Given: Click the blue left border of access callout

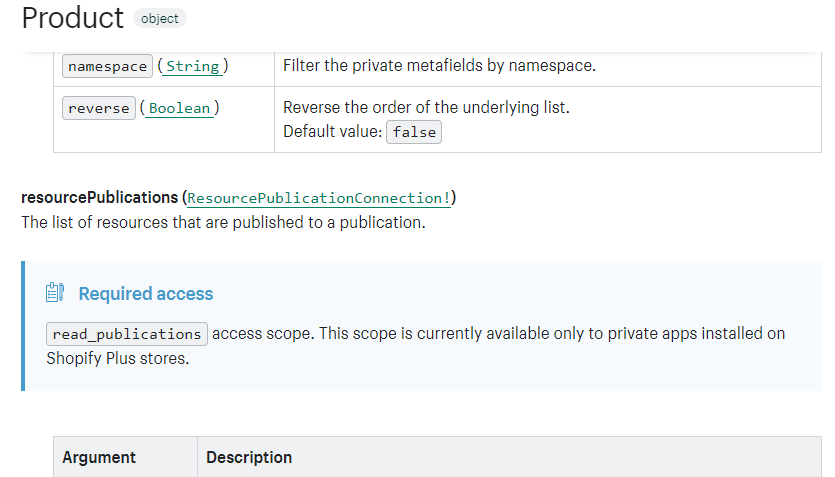Looking at the screenshot, I should click(x=23, y=326).
